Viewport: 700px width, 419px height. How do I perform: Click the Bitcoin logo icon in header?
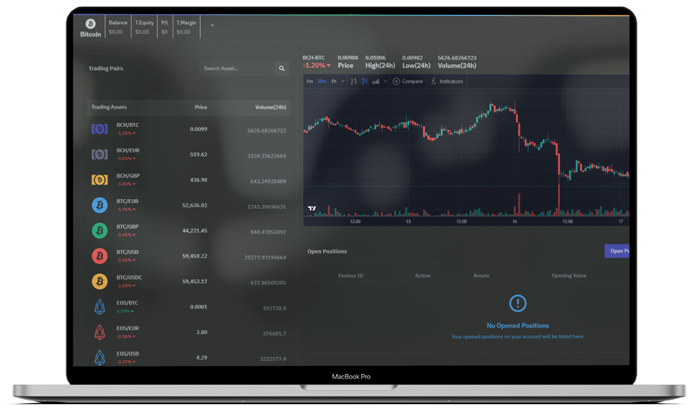90,23
